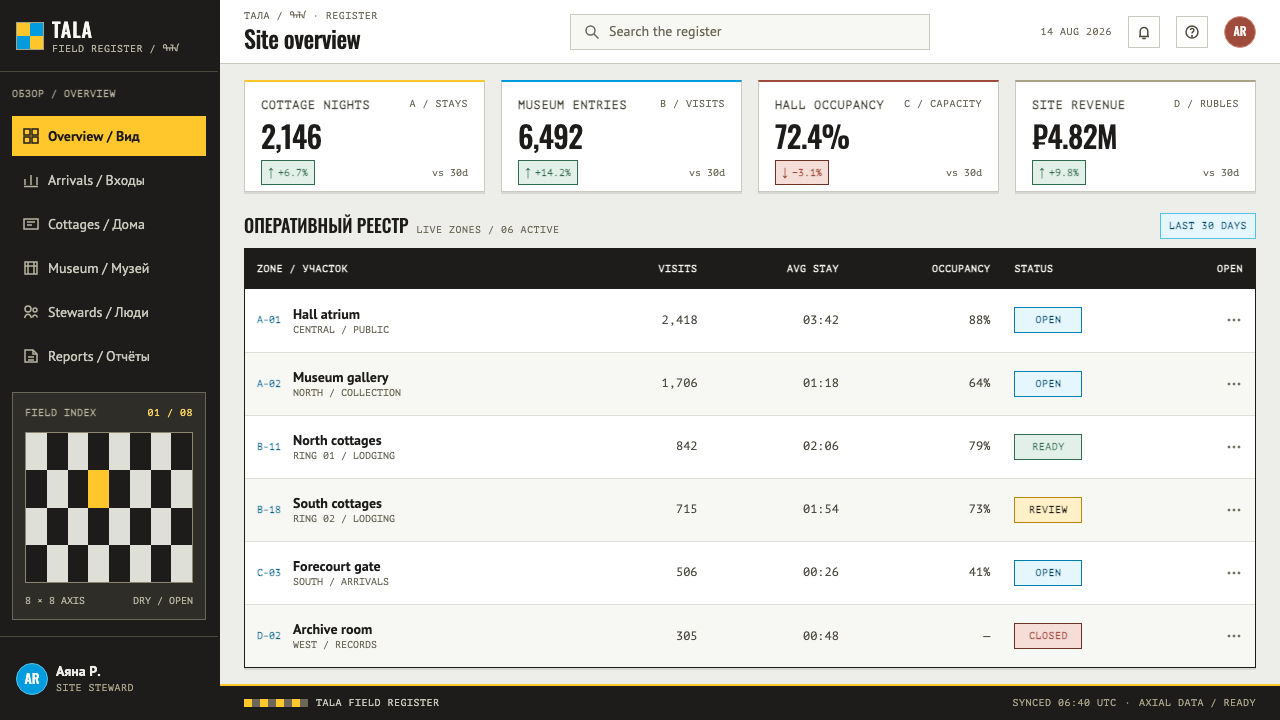Click zone code B-11
The width and height of the screenshot is (1280, 720).
coord(269,446)
